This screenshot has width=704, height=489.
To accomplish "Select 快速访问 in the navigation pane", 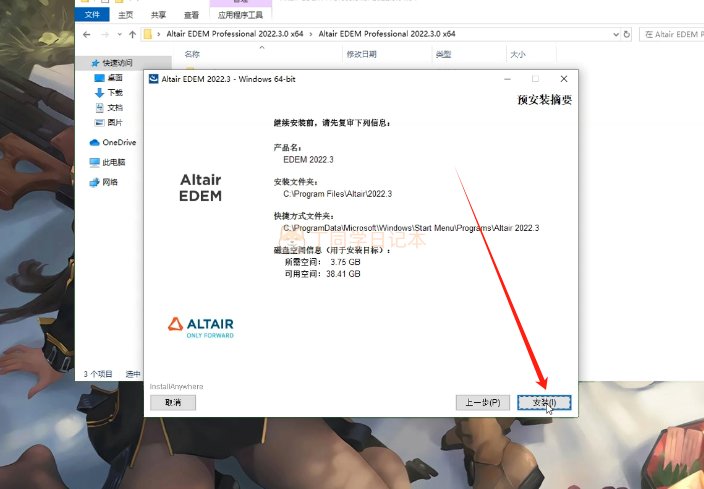I will pos(117,63).
